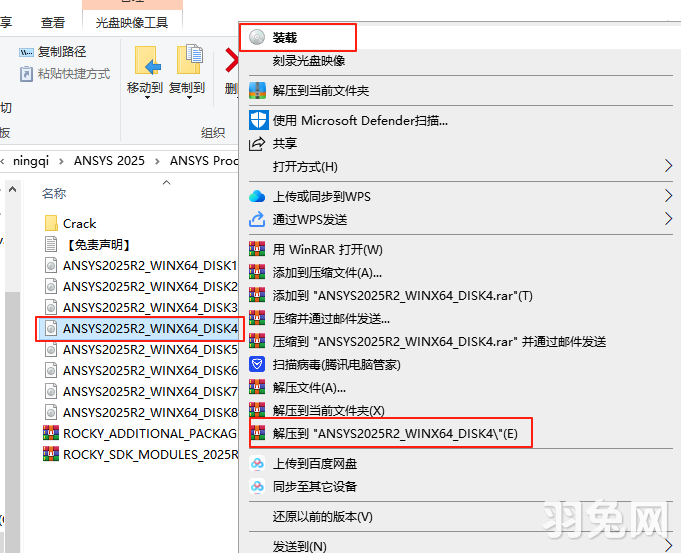Click the DISK8 disc image icon

point(51,412)
